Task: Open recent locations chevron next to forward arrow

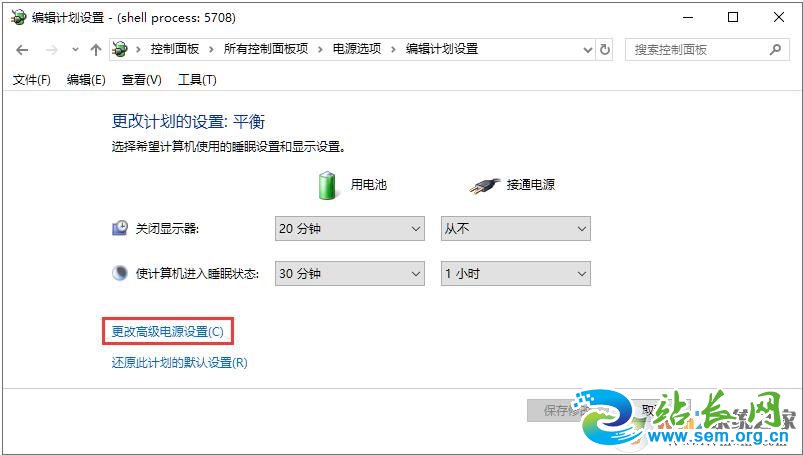Action: 75,50
